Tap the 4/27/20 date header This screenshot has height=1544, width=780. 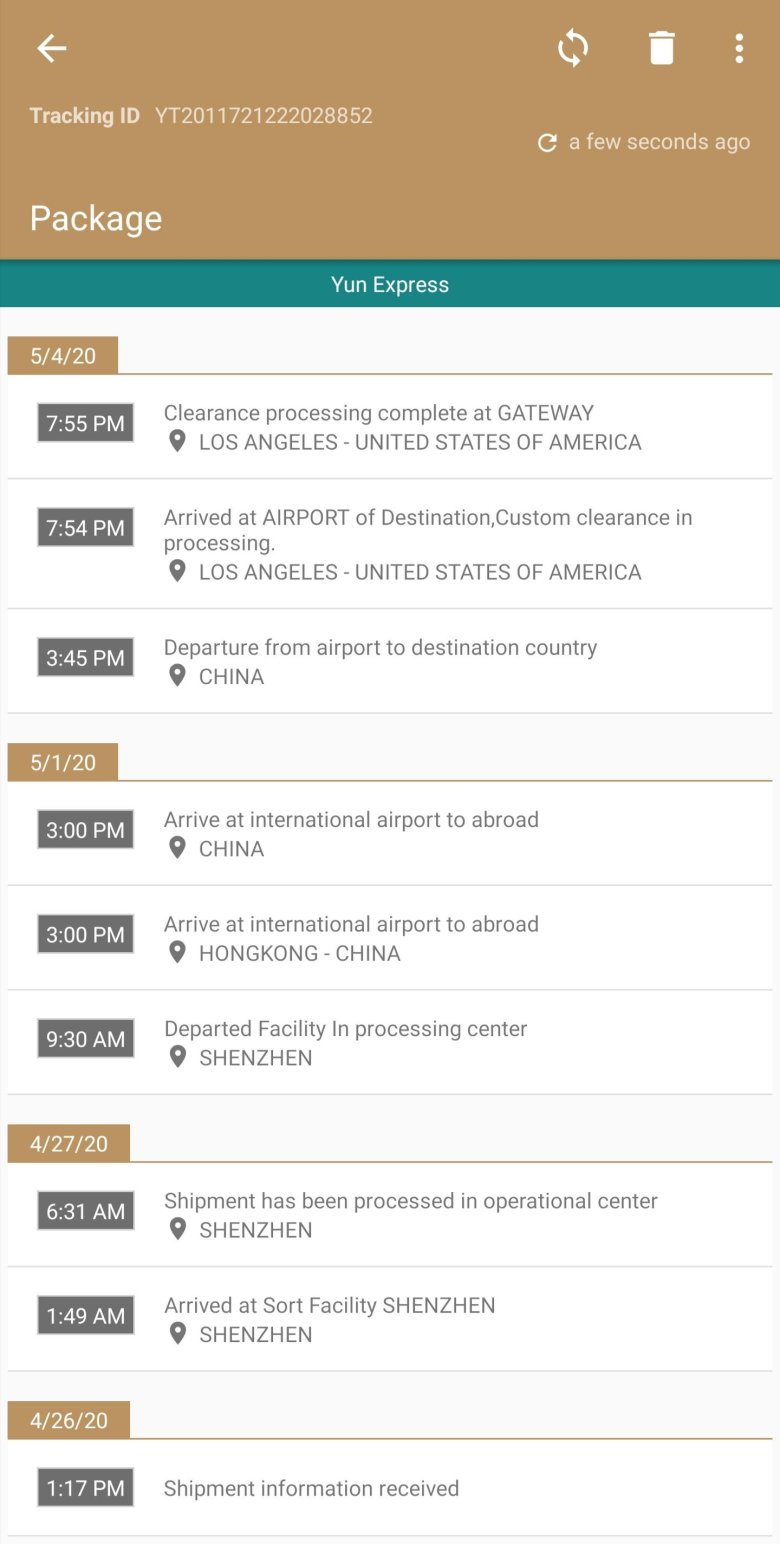69,1143
